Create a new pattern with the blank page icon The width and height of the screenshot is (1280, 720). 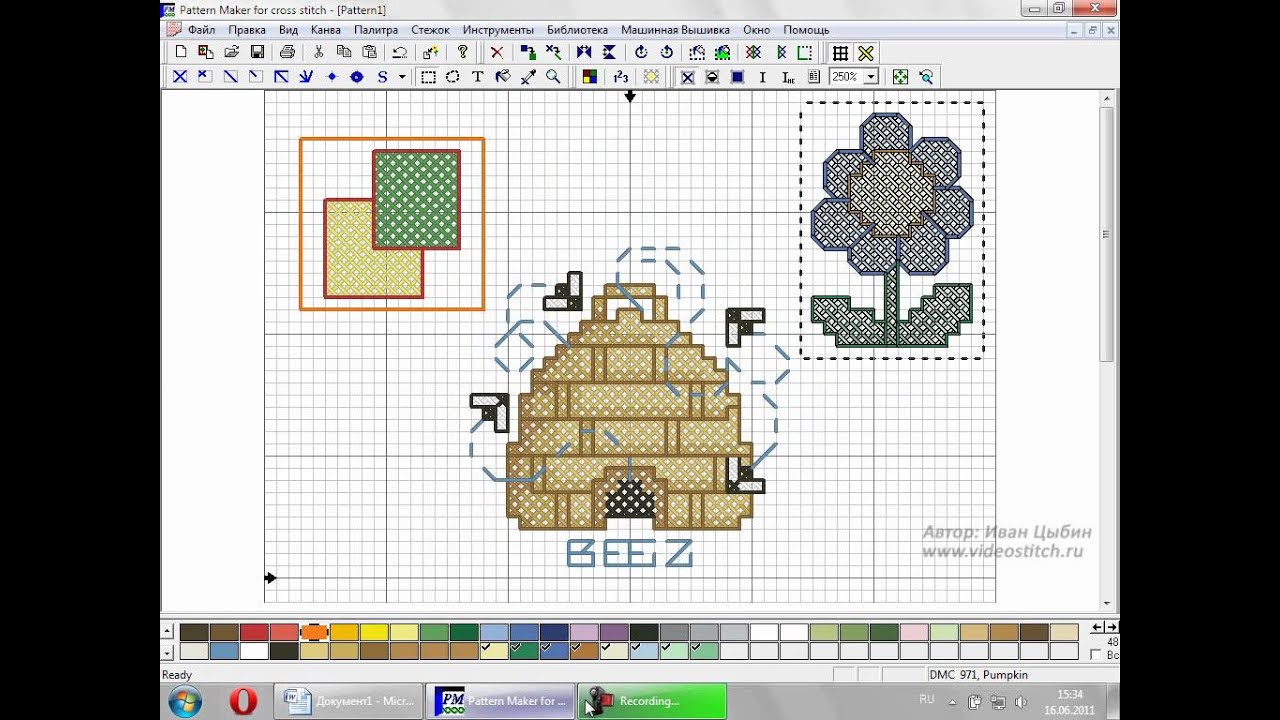click(x=181, y=52)
